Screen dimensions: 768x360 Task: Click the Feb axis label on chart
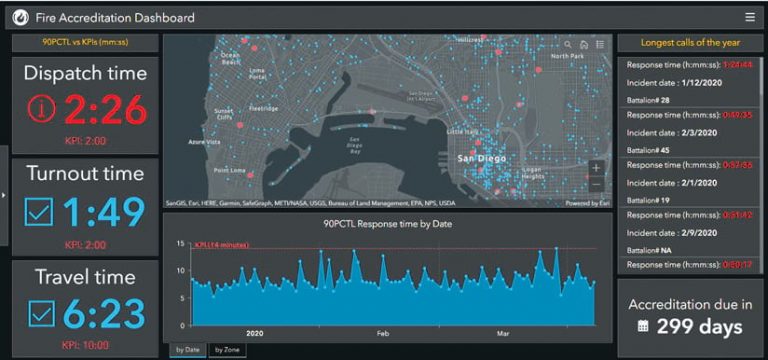[383, 334]
